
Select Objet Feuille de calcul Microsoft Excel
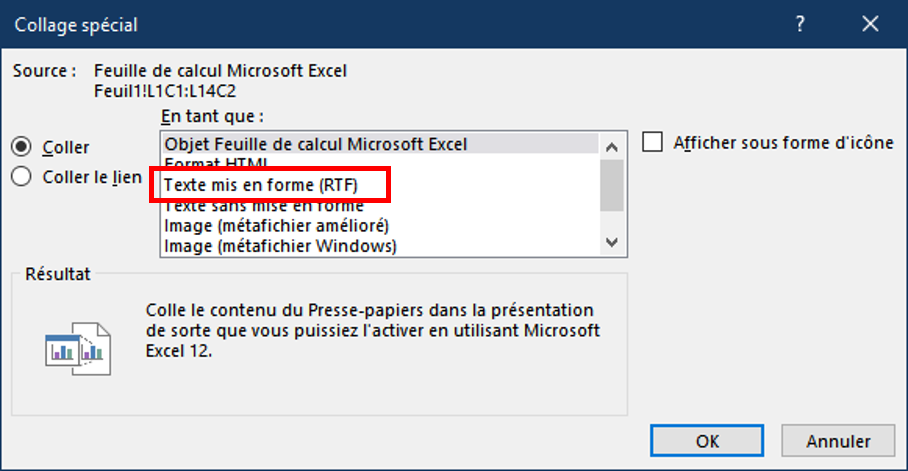(316, 144)
